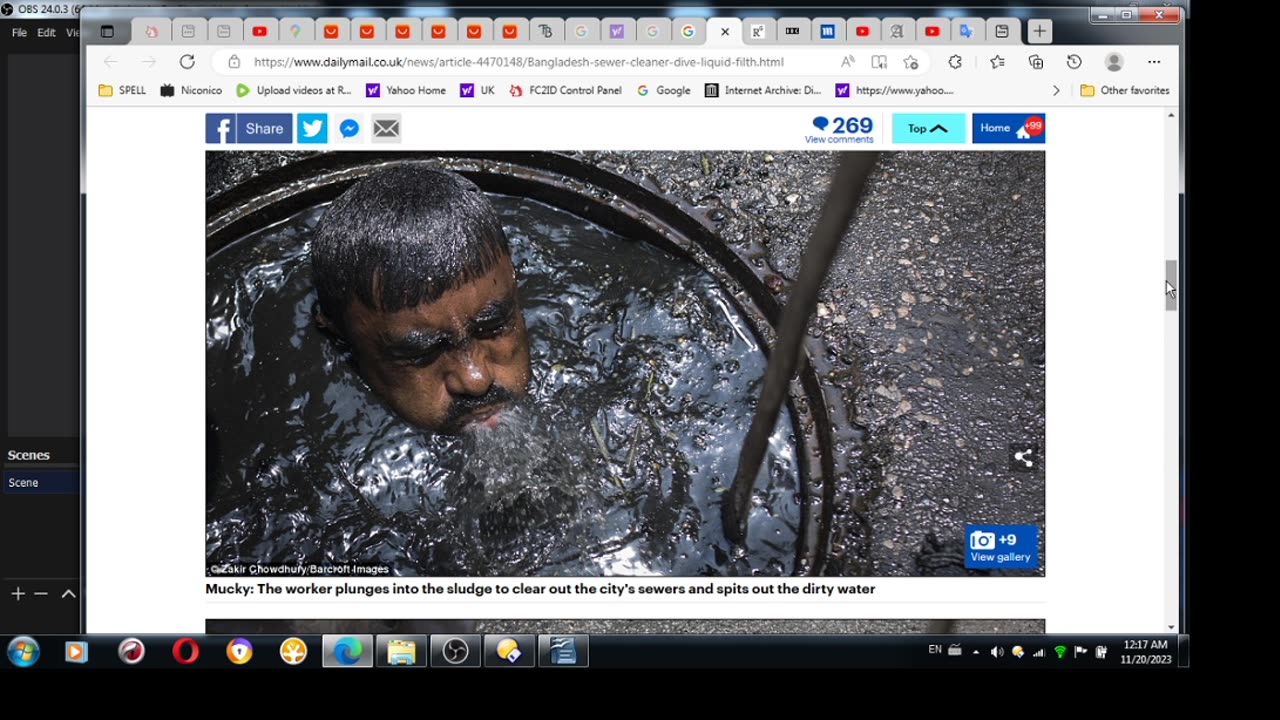This screenshot has height=720, width=1280.
Task: Open Windows Start menu orb
Action: [x=22, y=652]
